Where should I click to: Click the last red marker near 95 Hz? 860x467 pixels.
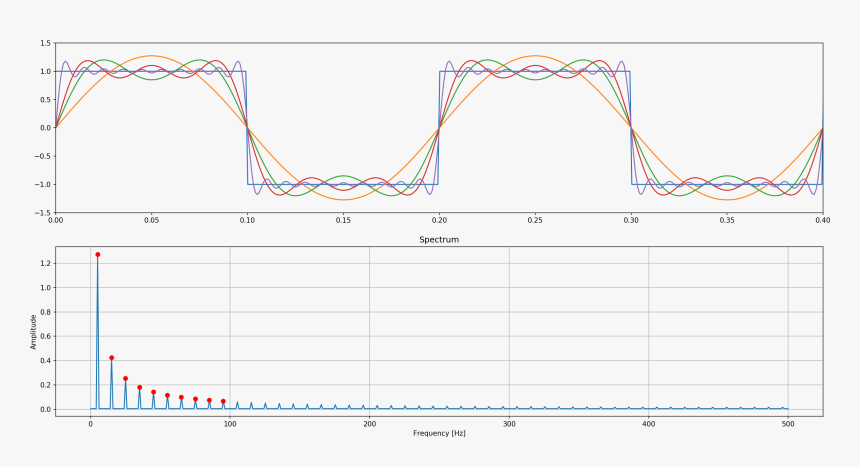[223, 402]
